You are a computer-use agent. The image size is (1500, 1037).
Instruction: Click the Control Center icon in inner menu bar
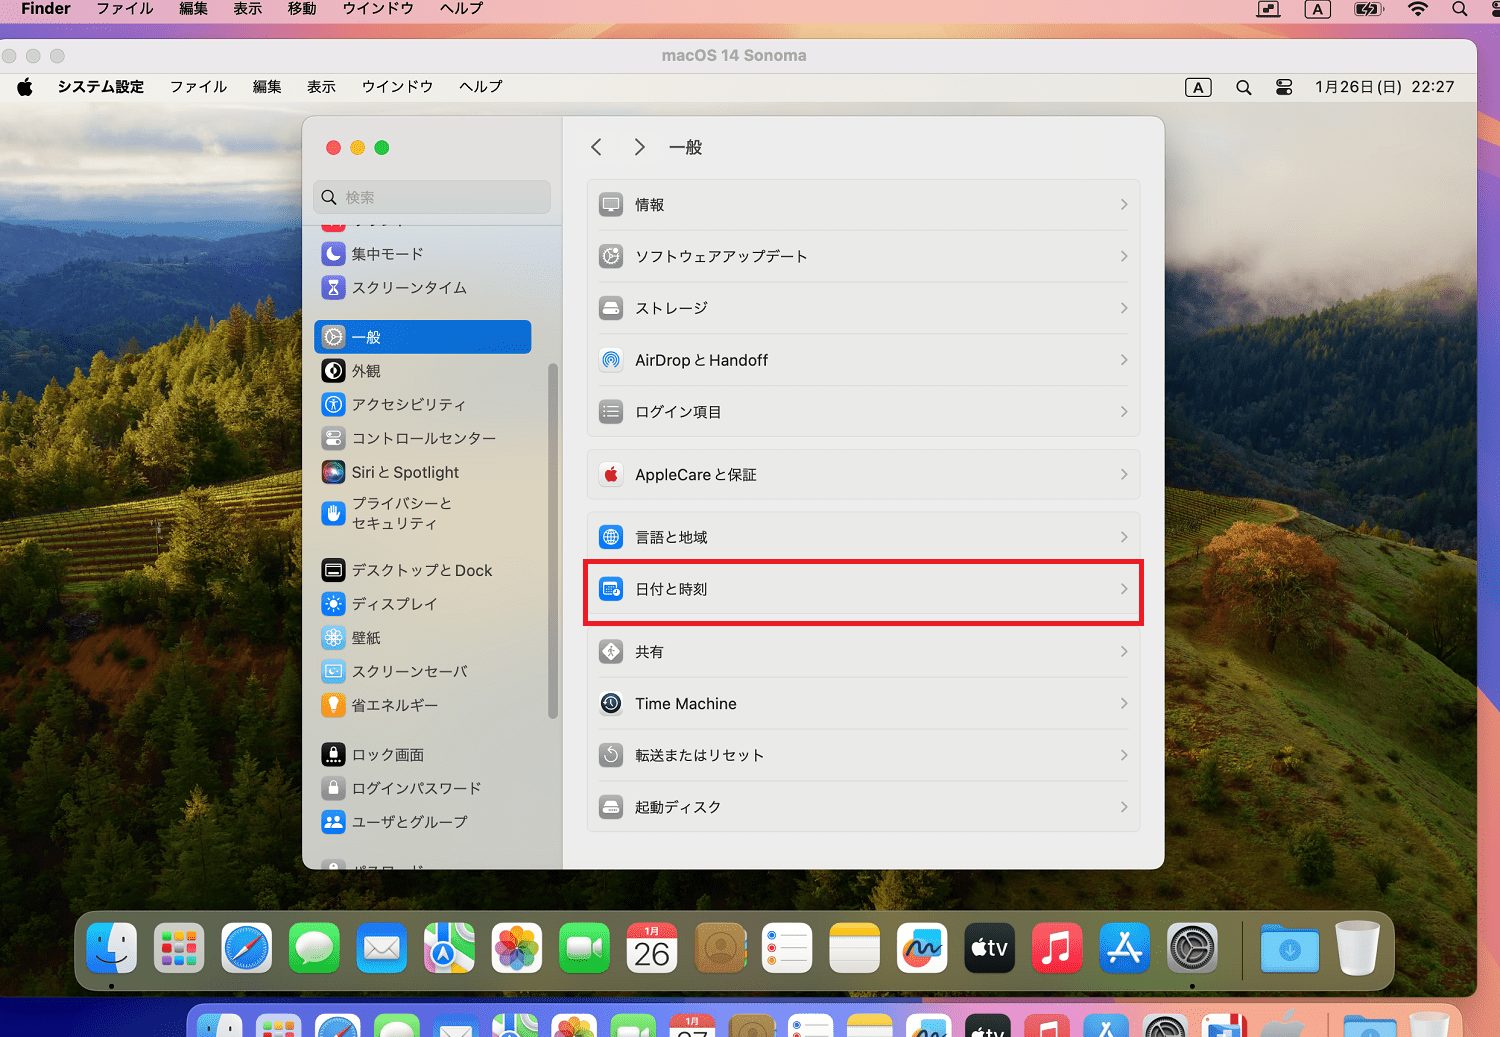pos(1284,87)
